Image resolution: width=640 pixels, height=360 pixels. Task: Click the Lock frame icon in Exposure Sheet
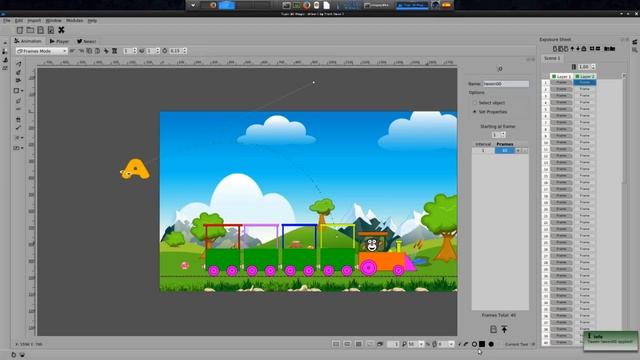(x=584, y=49)
